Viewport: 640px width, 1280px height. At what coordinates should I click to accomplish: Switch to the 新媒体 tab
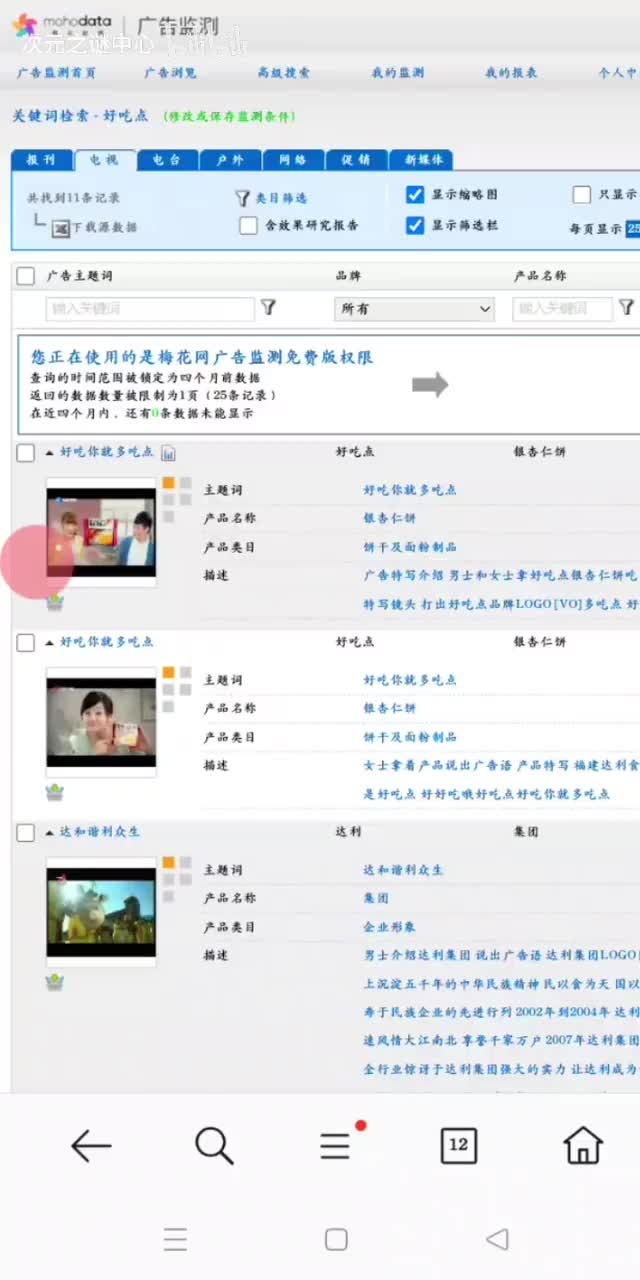coord(422,160)
